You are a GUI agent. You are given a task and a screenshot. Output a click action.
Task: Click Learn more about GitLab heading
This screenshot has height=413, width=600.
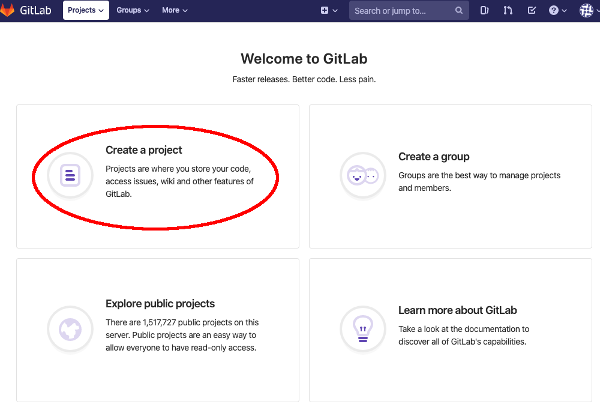click(x=457, y=310)
